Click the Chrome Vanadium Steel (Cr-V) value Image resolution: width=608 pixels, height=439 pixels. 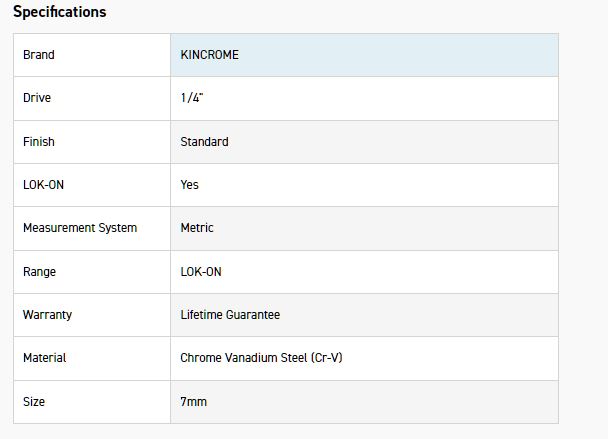coord(261,358)
